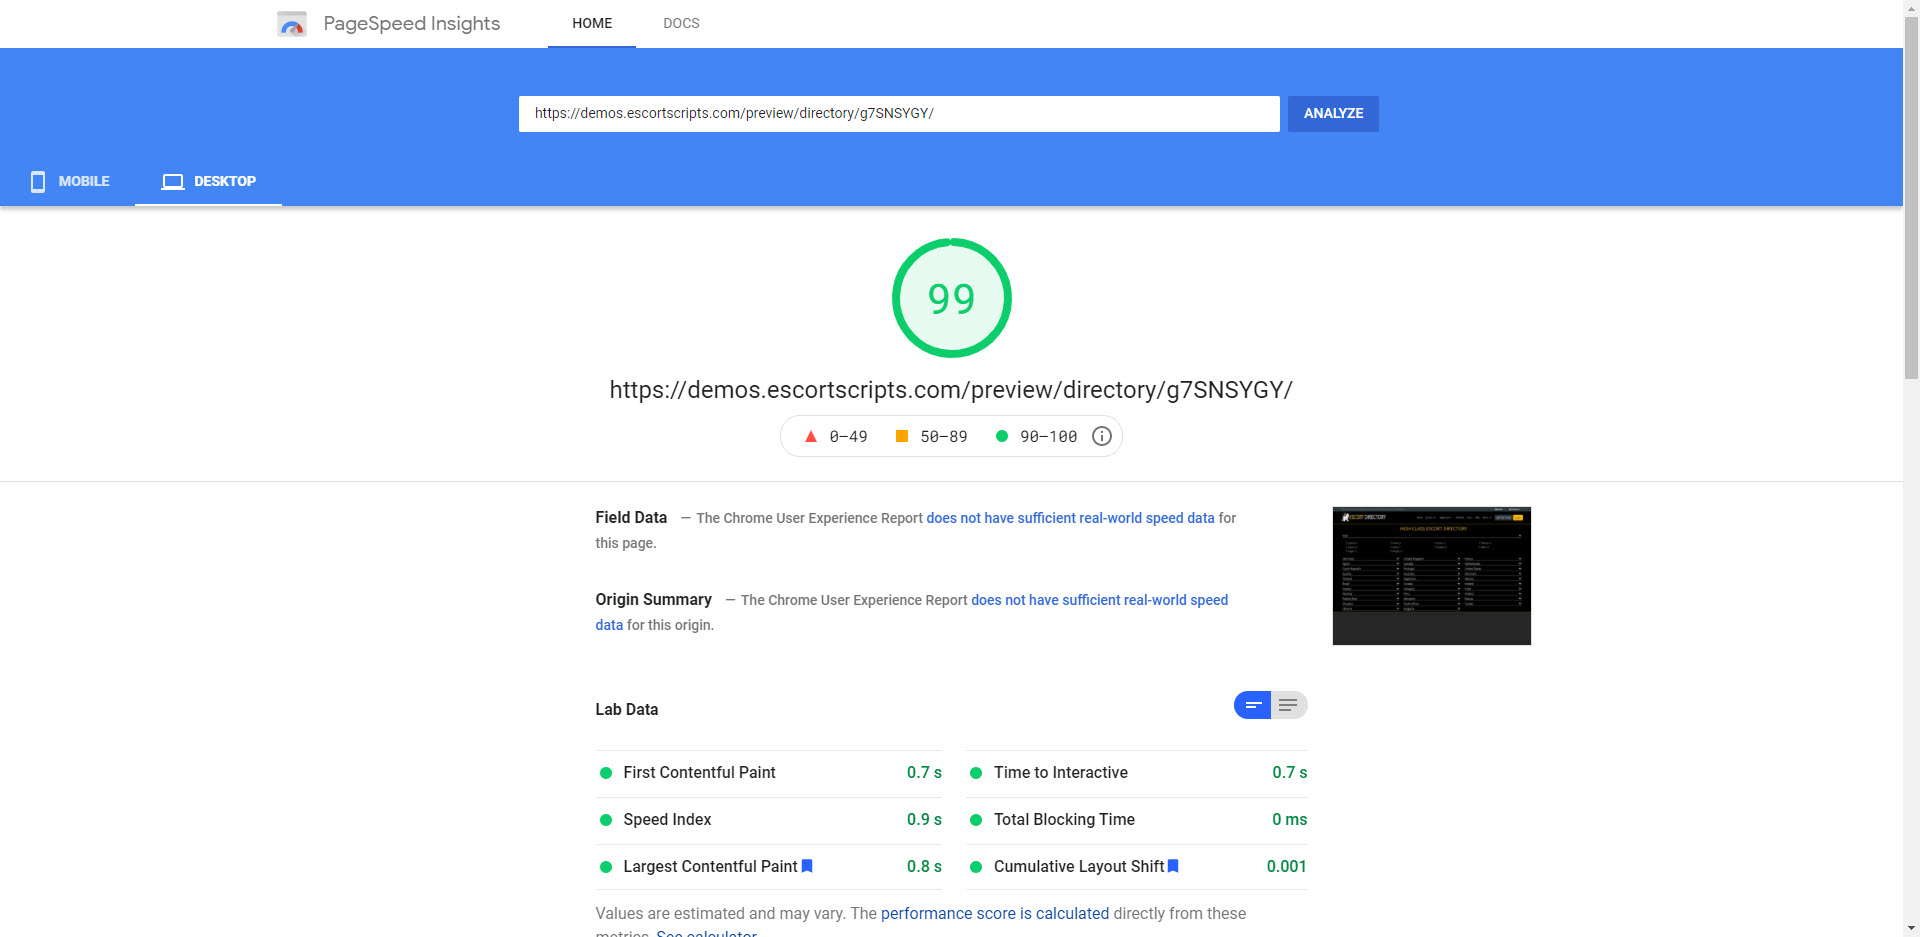Click the Total Blocking Time label

pyautogui.click(x=1064, y=819)
